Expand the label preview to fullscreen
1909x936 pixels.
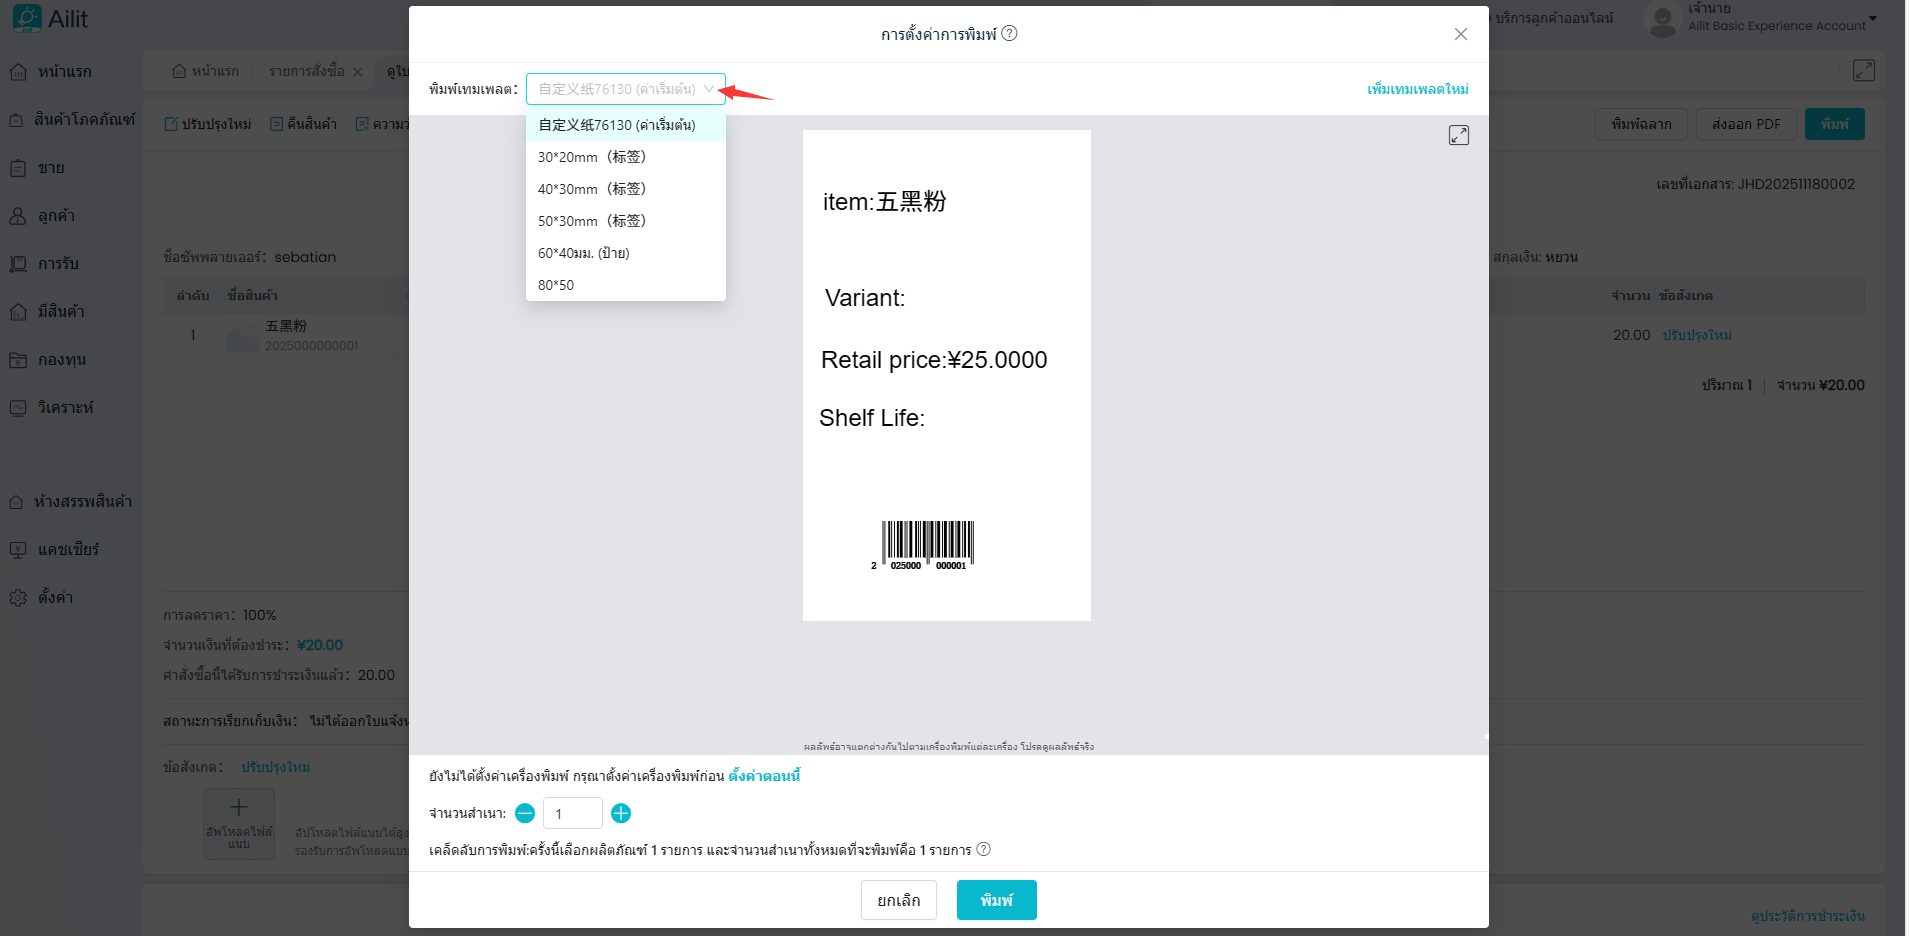pyautogui.click(x=1458, y=135)
